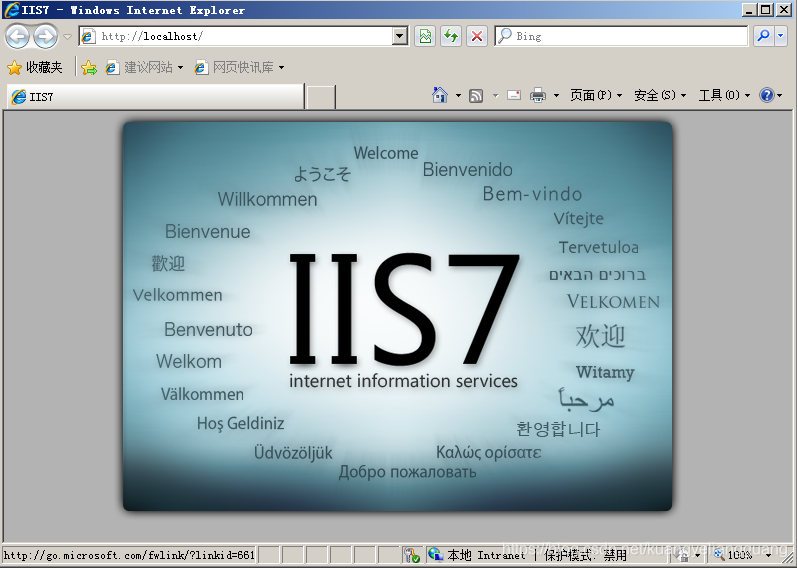
Task: Open the recent pages dropdown arrow
Action: tap(67, 37)
